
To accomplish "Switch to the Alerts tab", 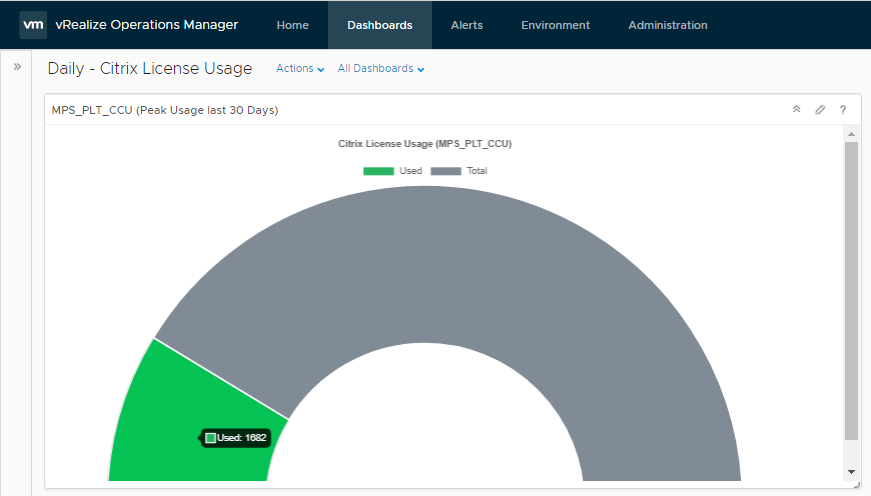I will point(467,25).
